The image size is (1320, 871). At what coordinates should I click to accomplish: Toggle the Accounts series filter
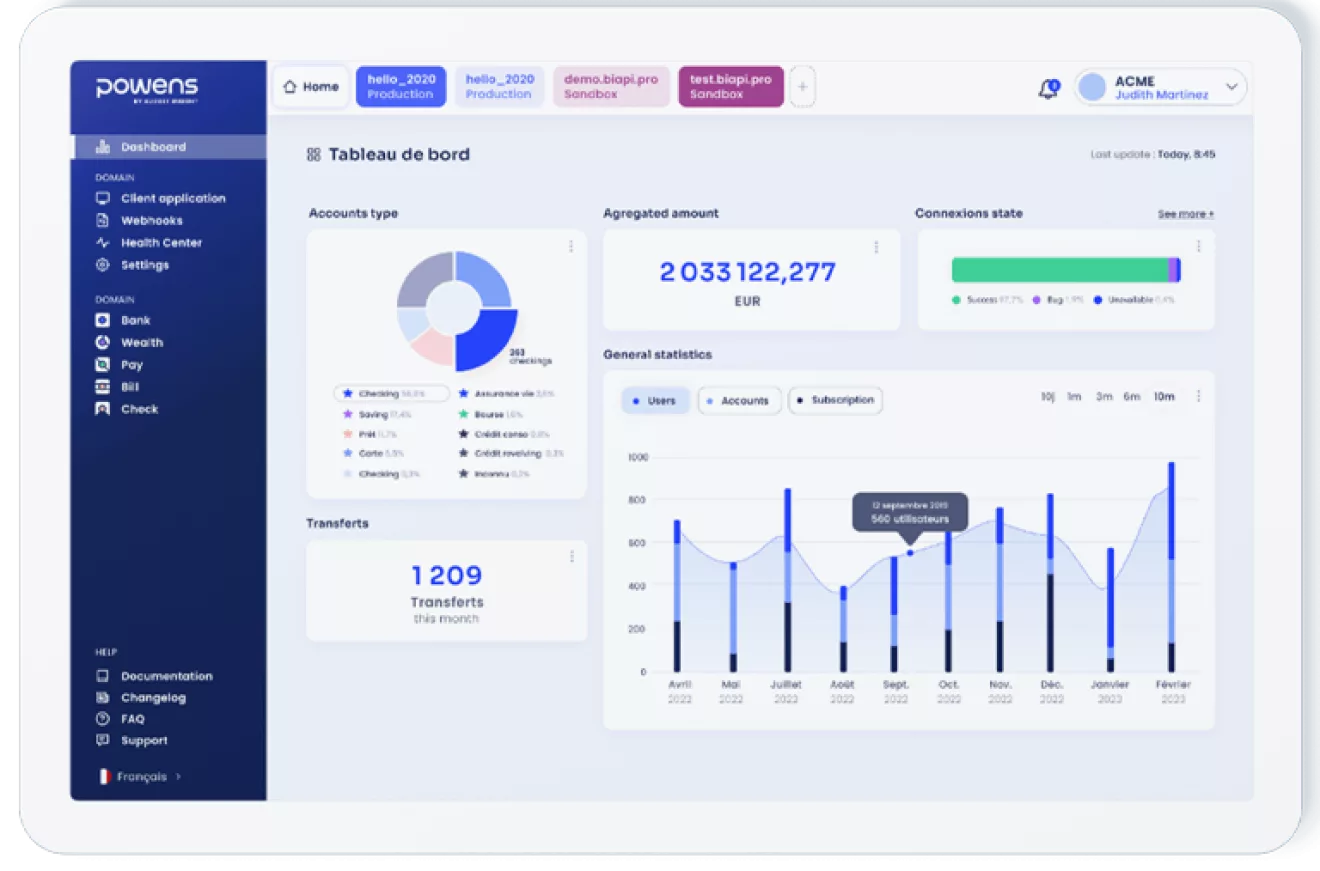pyautogui.click(x=739, y=401)
